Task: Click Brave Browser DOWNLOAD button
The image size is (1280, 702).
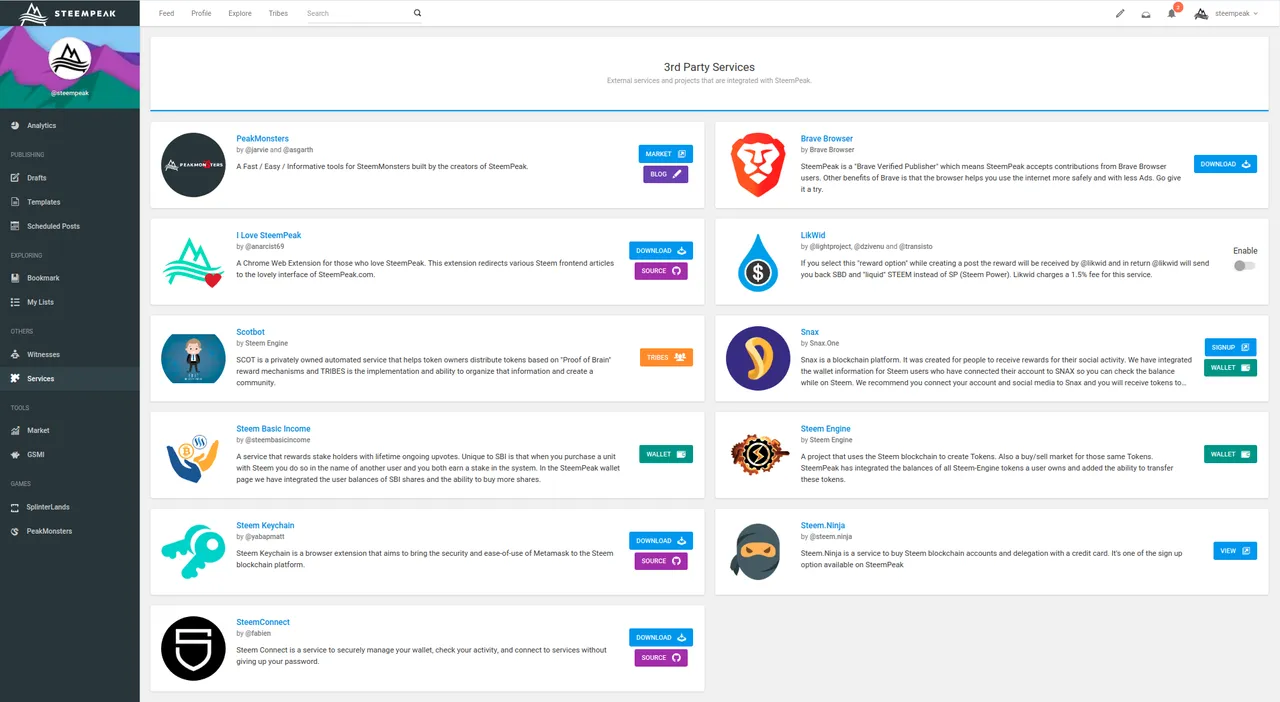Action: 1225,164
